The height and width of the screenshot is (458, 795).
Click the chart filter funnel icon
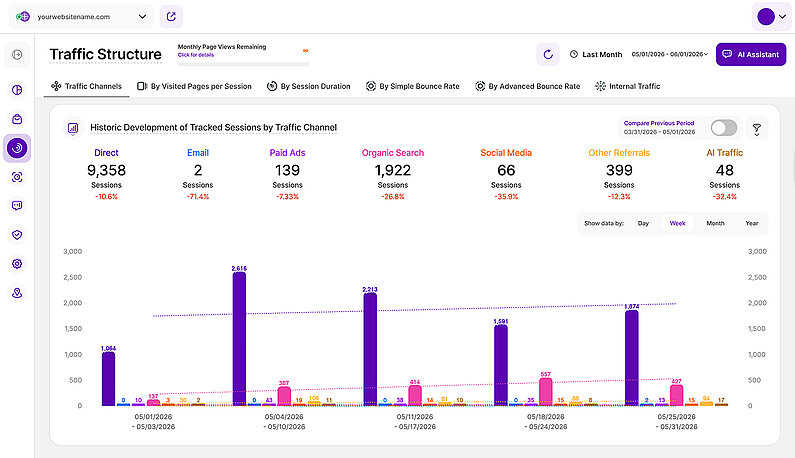pyautogui.click(x=756, y=129)
